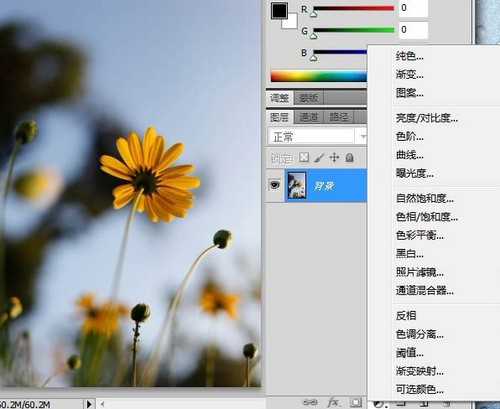Select 色相/饱和度... menu entry
This screenshot has height=409, width=500.
427,217
